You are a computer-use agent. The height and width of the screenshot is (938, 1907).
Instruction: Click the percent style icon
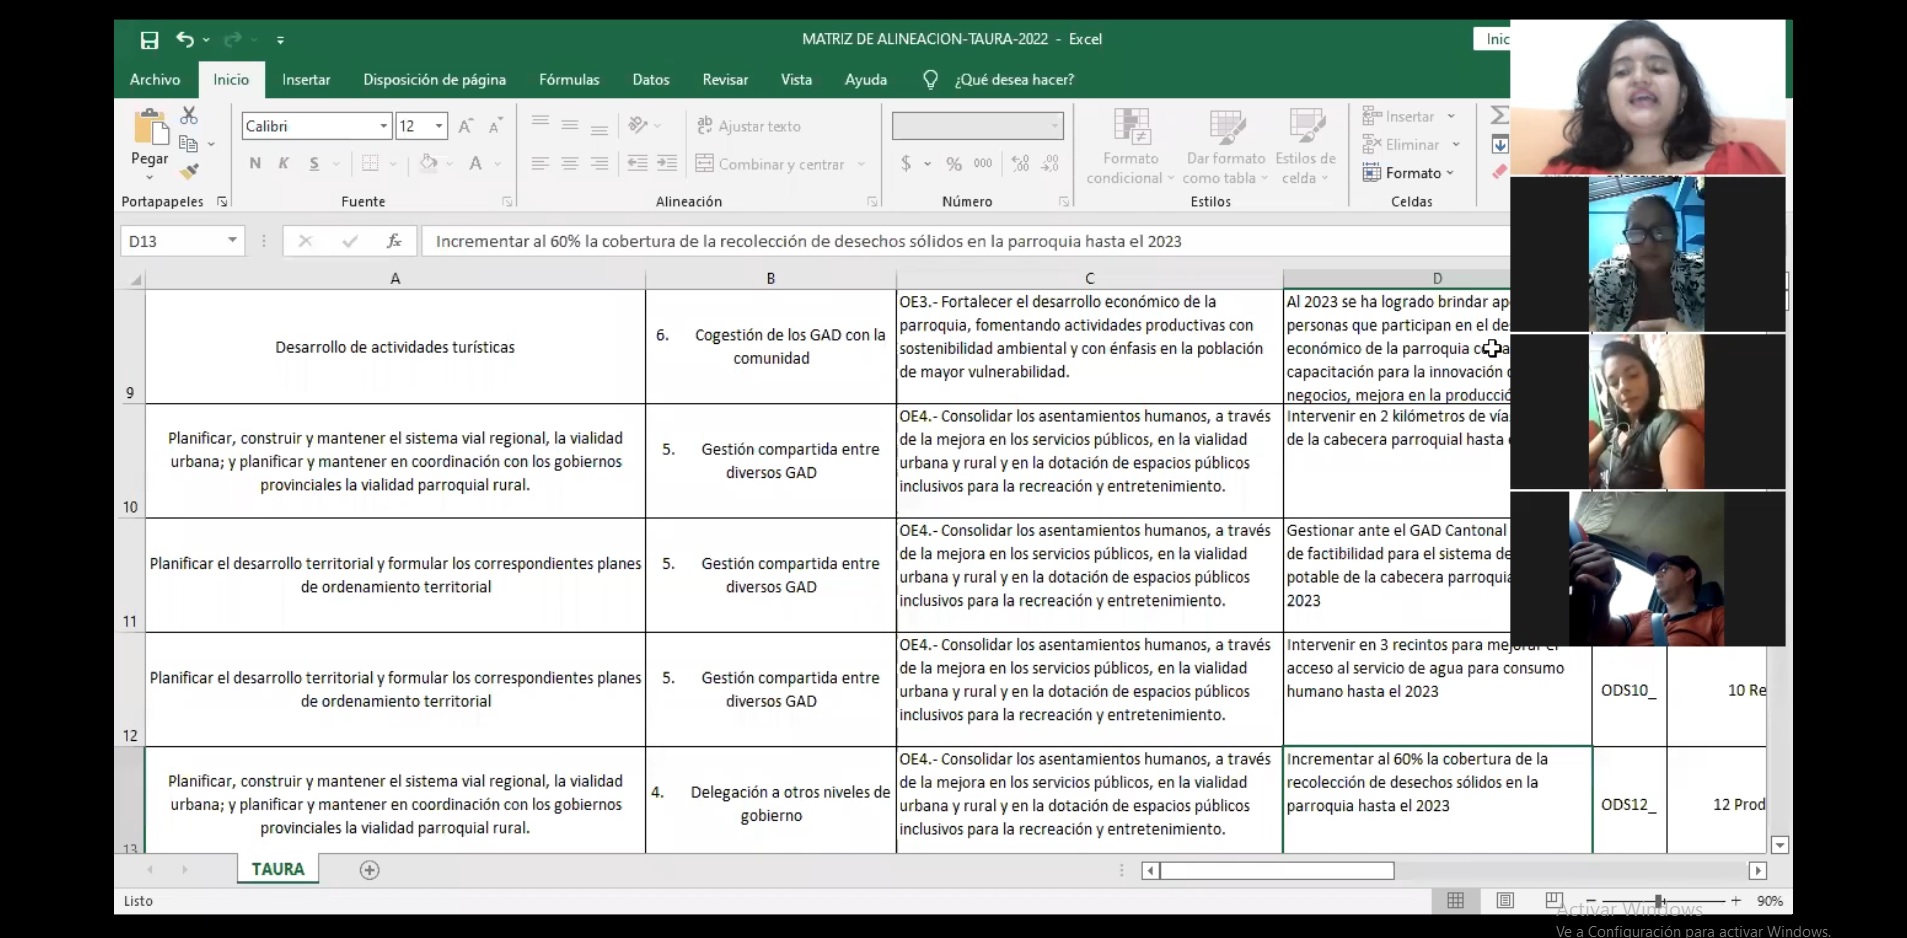pos(954,164)
